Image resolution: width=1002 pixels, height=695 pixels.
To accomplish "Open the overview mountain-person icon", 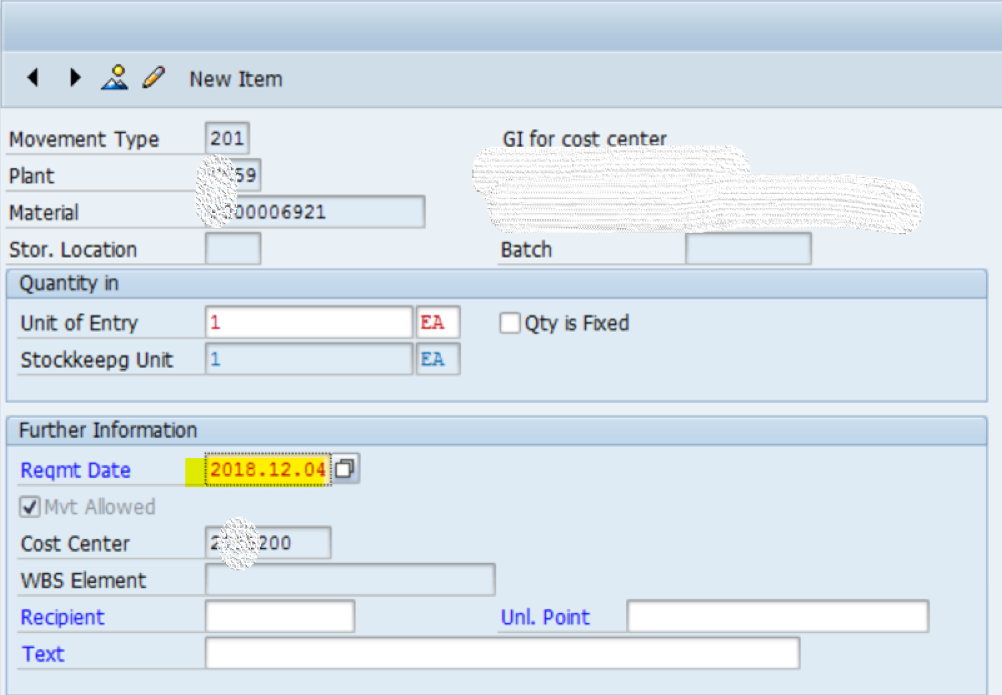I will 115,78.
